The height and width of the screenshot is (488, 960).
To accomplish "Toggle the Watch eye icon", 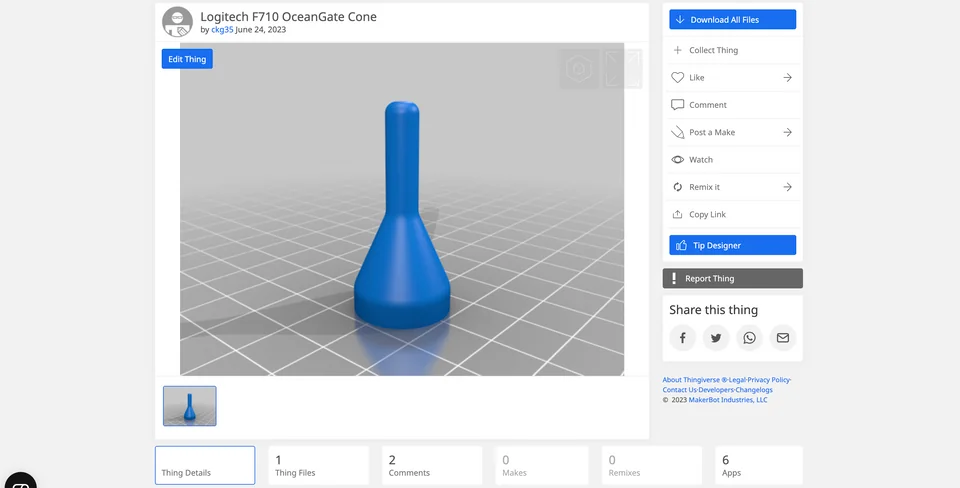I will [x=677, y=160].
